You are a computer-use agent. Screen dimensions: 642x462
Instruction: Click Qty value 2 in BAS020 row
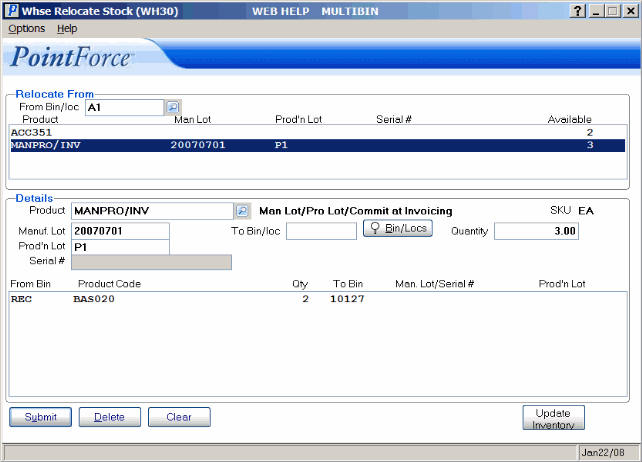pyautogui.click(x=305, y=299)
